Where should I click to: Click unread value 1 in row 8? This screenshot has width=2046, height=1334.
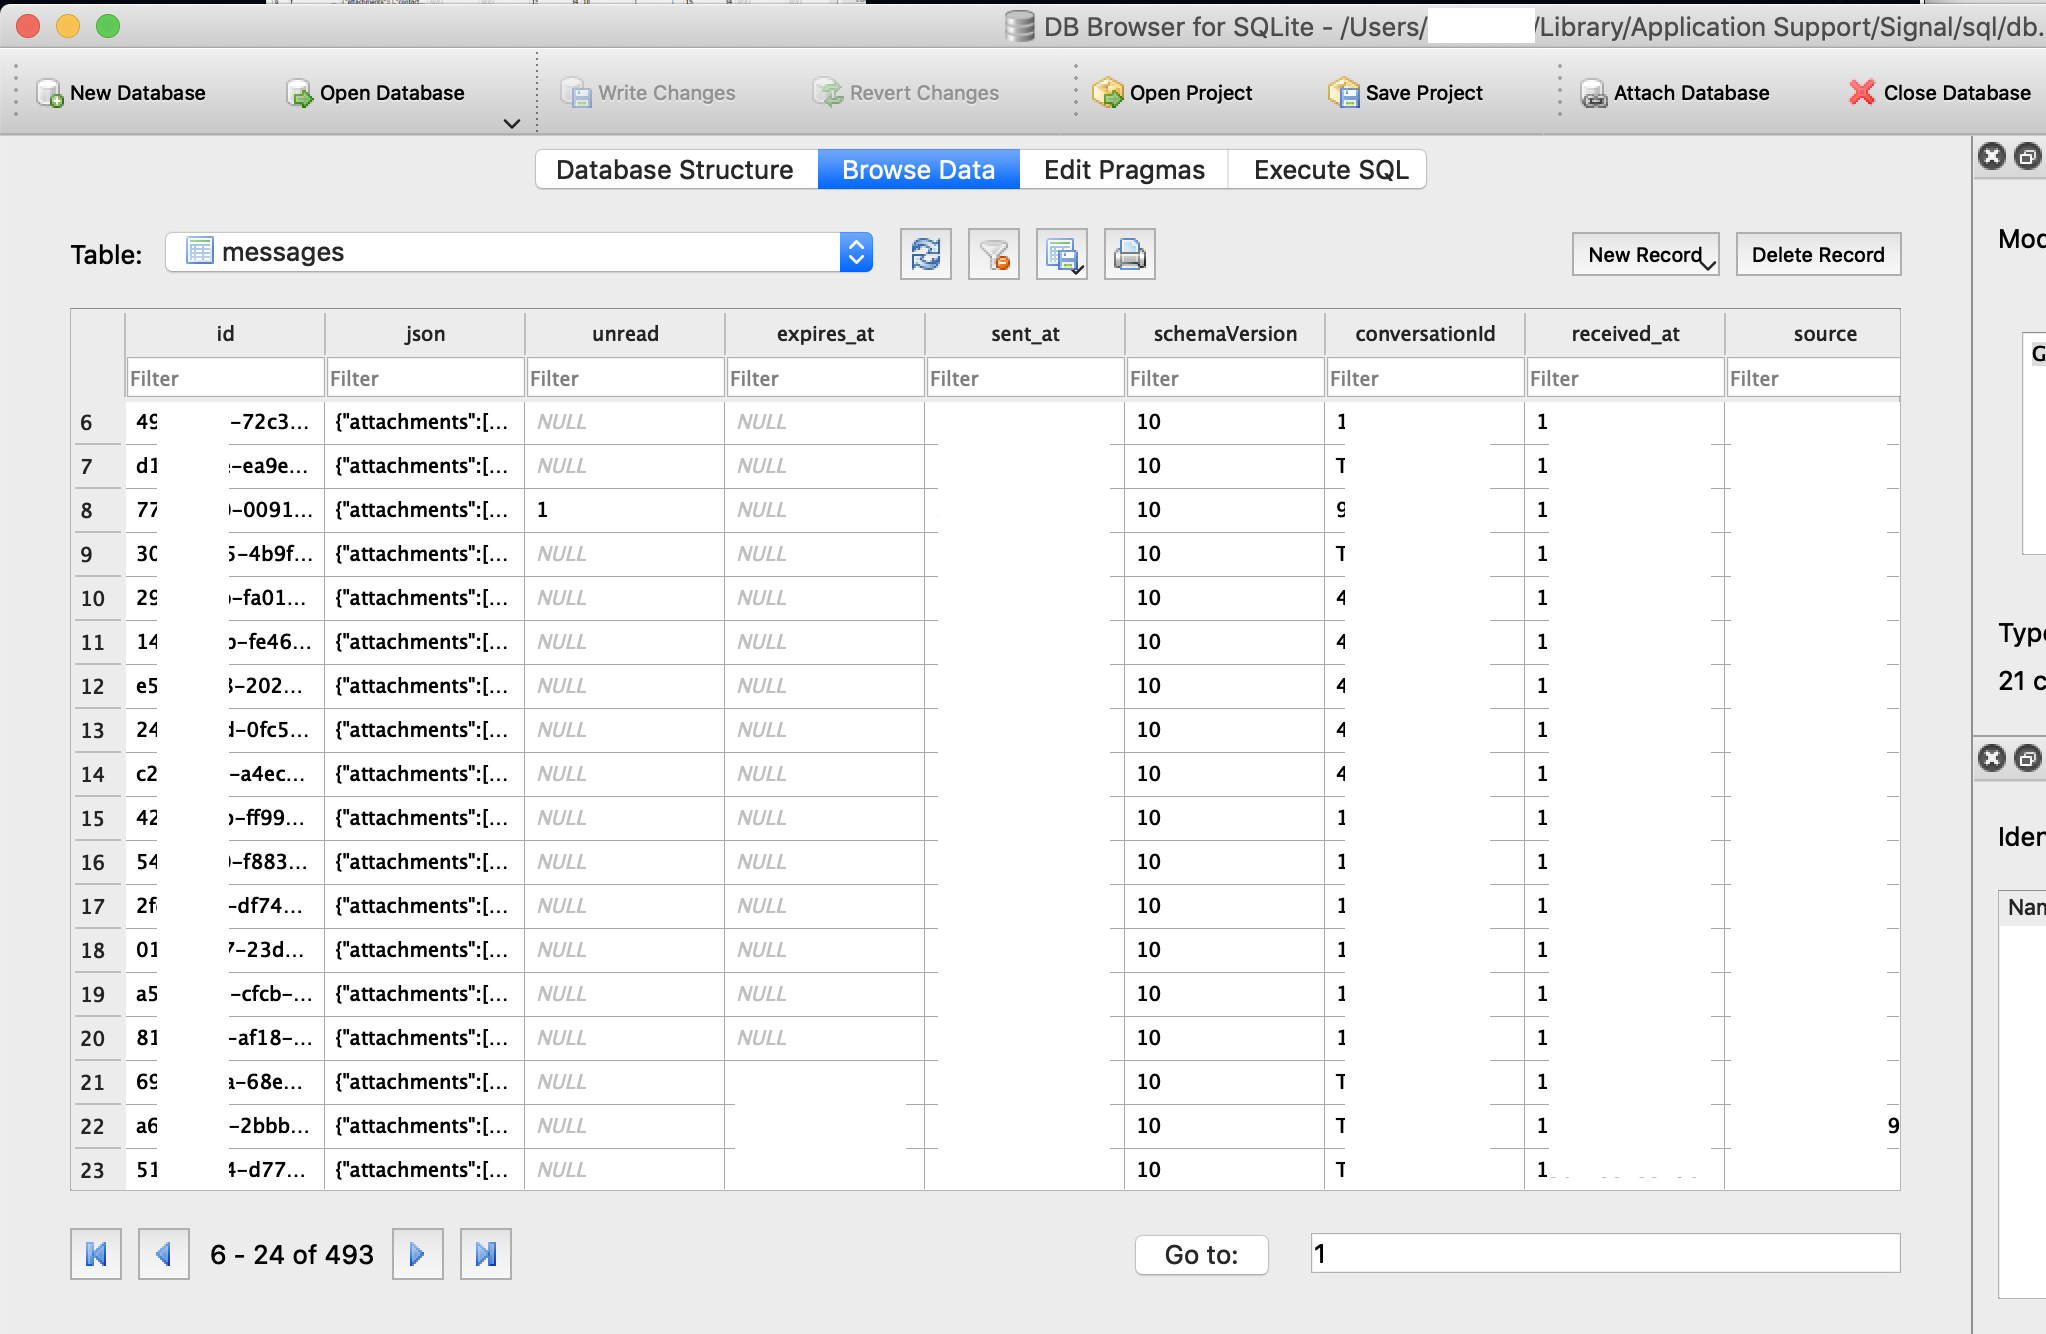[x=625, y=510]
